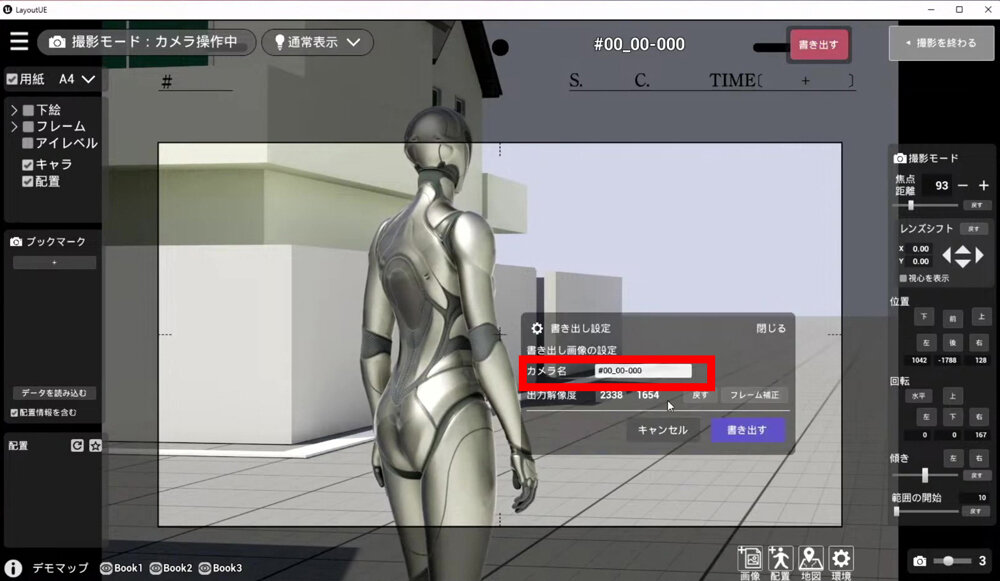Expand the 下絵 tree item
Image resolution: width=1000 pixels, height=581 pixels.
(x=14, y=110)
